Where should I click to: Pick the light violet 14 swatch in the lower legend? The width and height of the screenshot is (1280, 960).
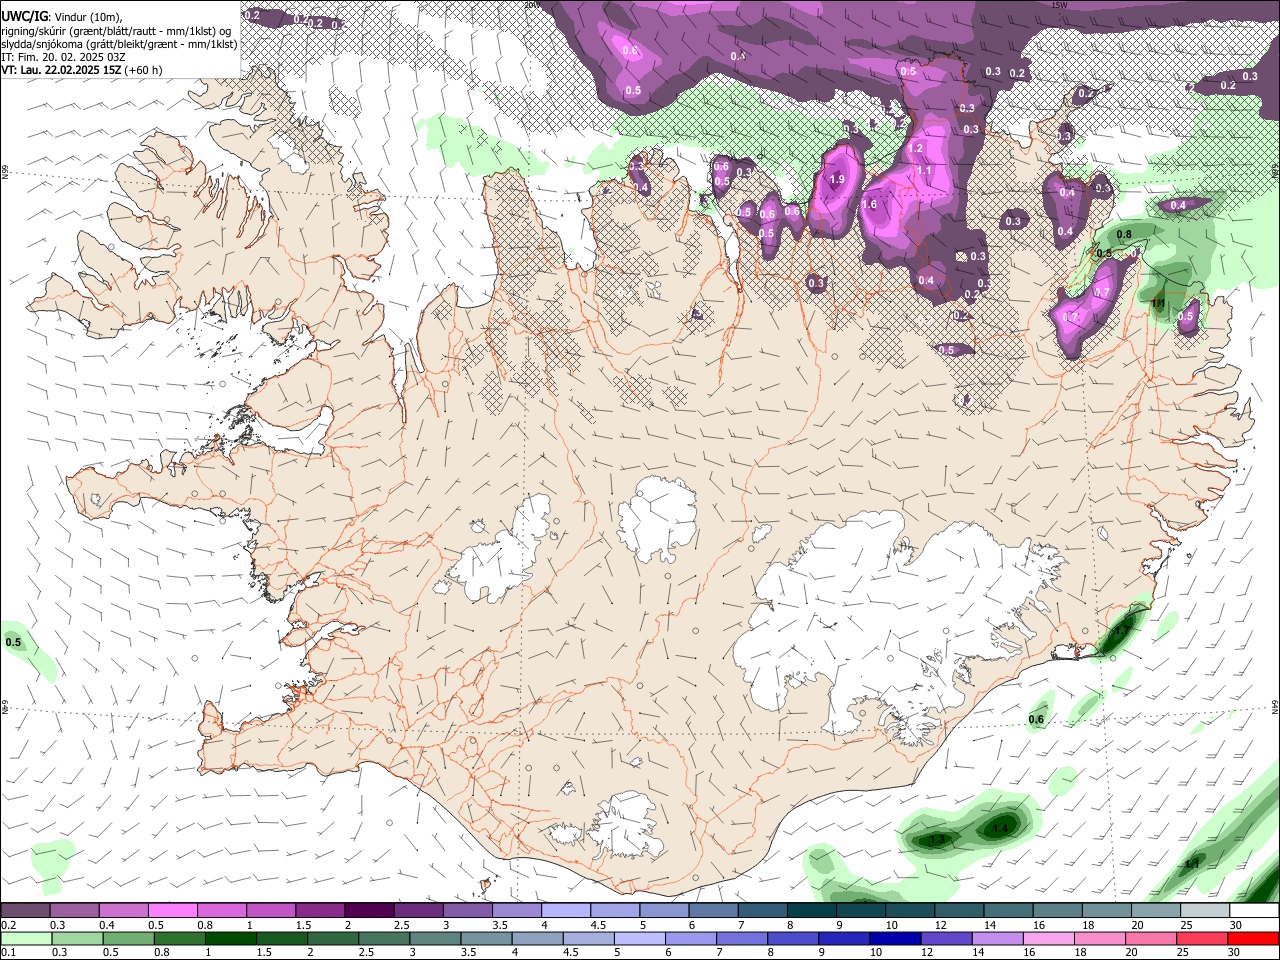998,938
